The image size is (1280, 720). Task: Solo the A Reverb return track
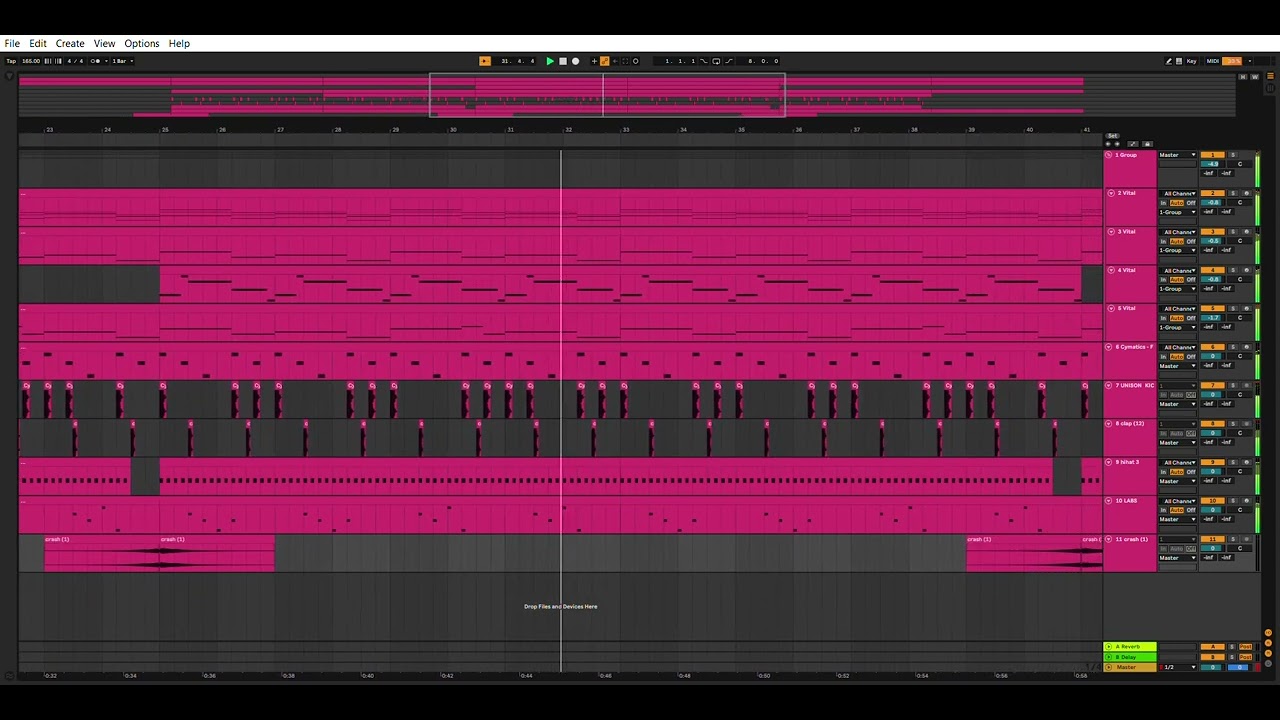[x=1232, y=647]
